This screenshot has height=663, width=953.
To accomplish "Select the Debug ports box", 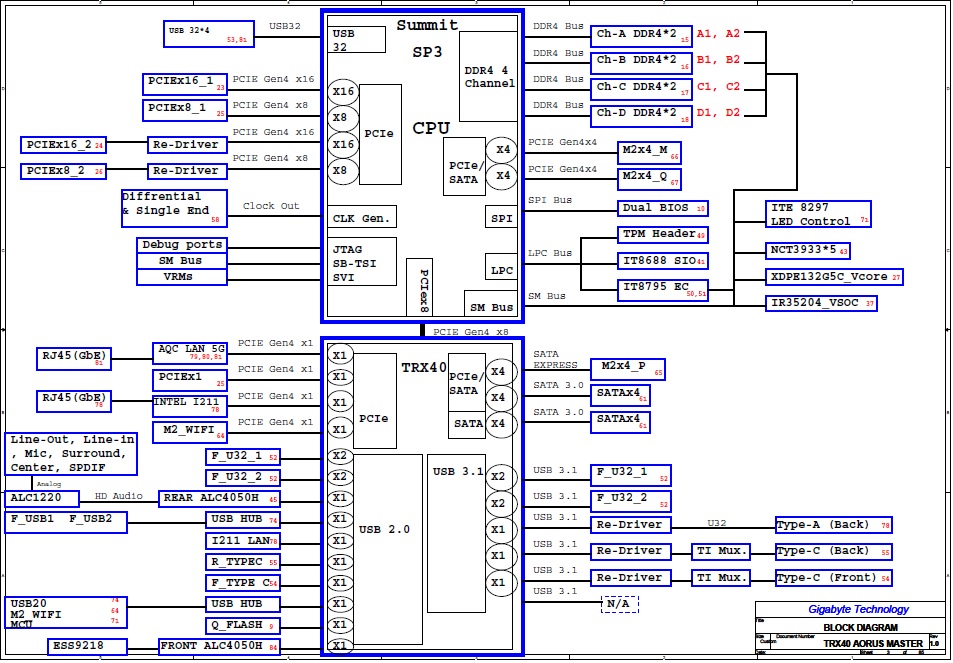I will tap(182, 245).
